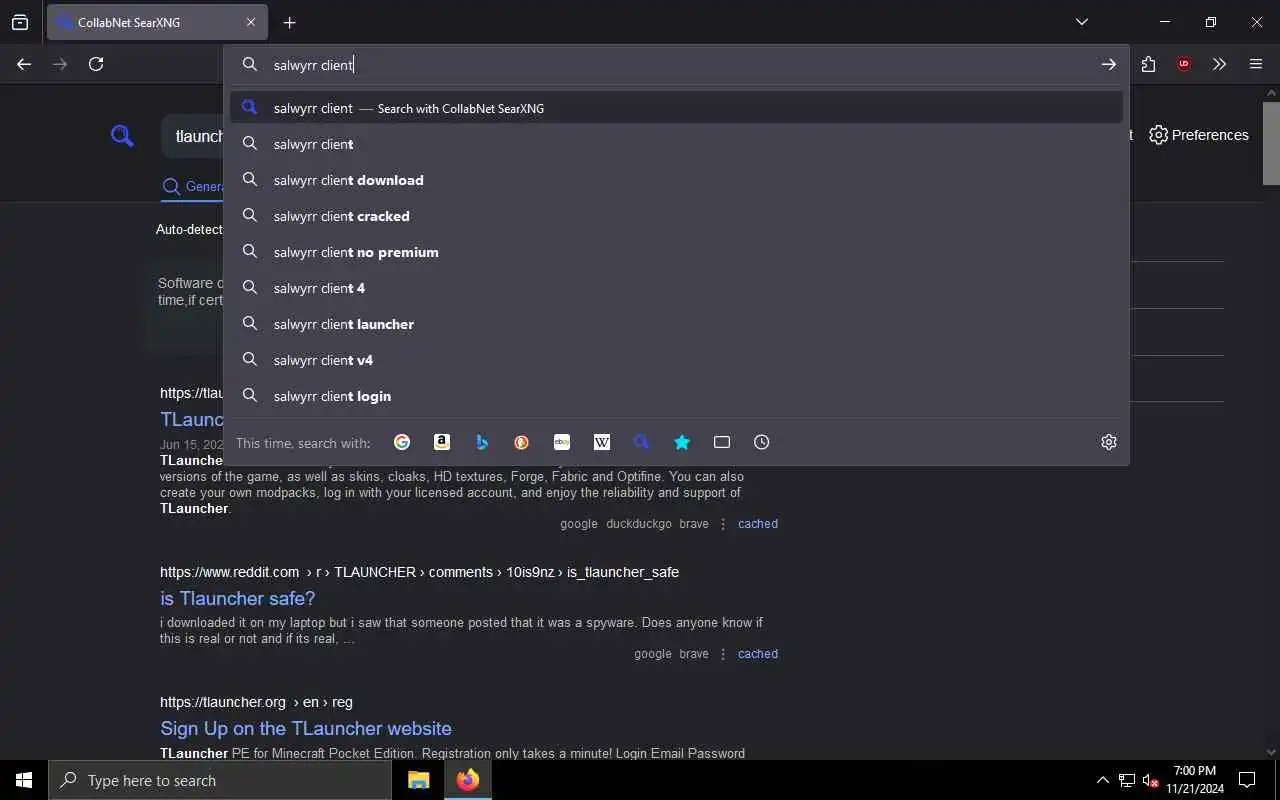Open Firefox View icon
Viewport: 1280px width, 800px height.
[x=20, y=22]
